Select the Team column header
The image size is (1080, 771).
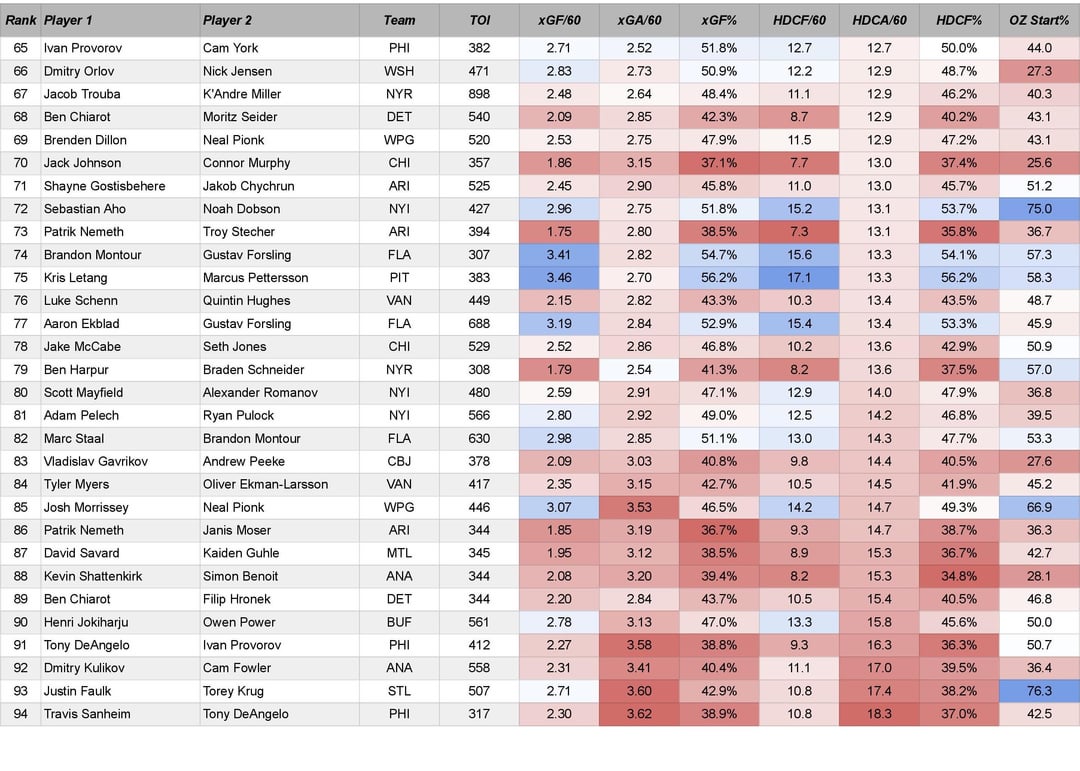pos(399,20)
